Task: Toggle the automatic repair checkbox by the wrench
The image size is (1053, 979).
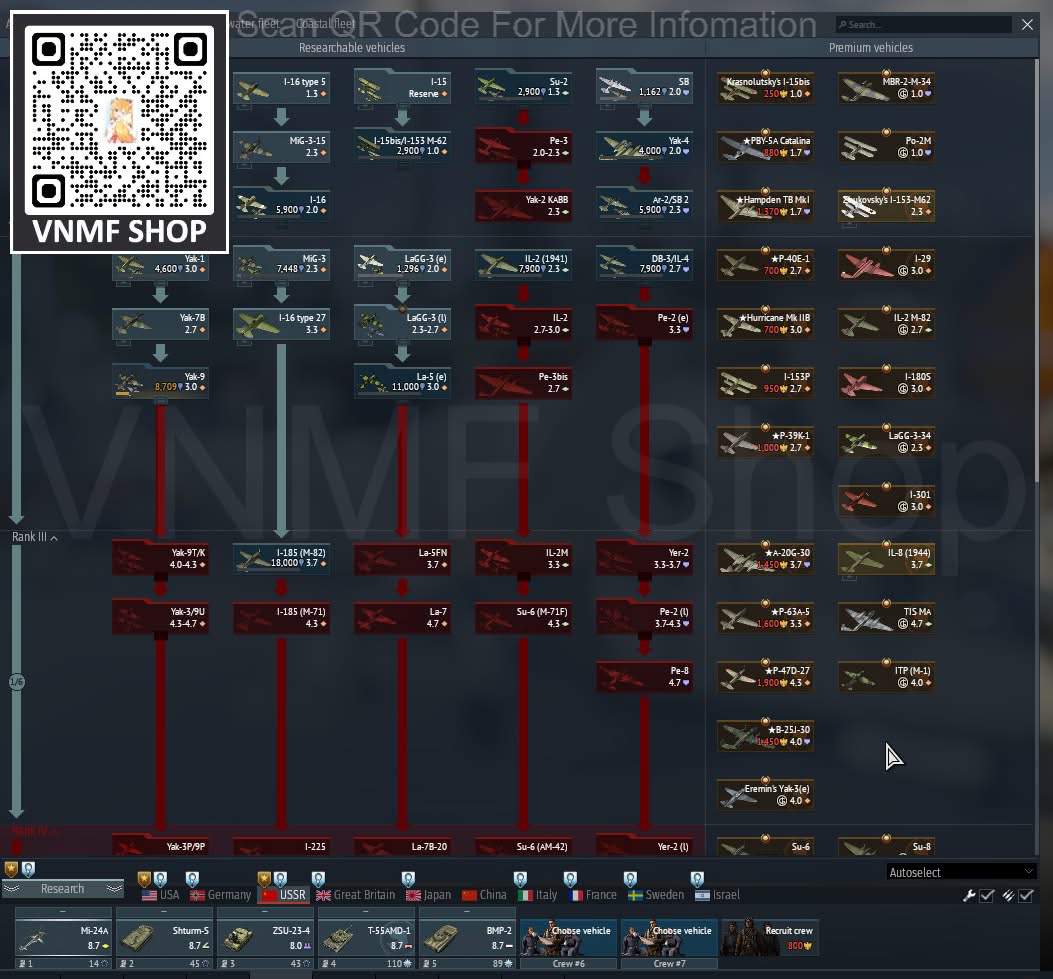Action: tap(987, 896)
